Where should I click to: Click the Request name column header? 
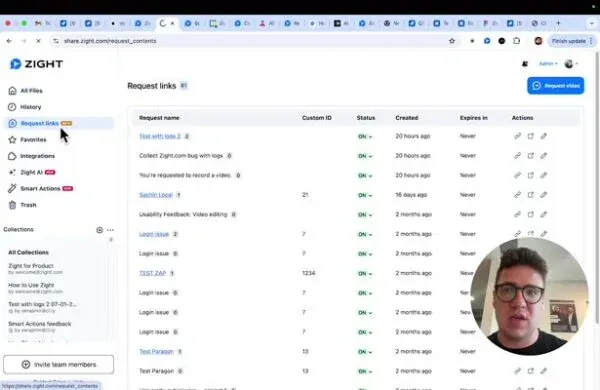159,118
